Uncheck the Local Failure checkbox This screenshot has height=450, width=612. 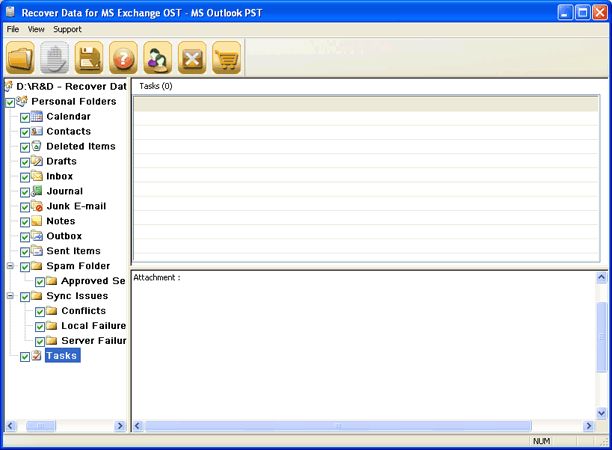point(40,327)
